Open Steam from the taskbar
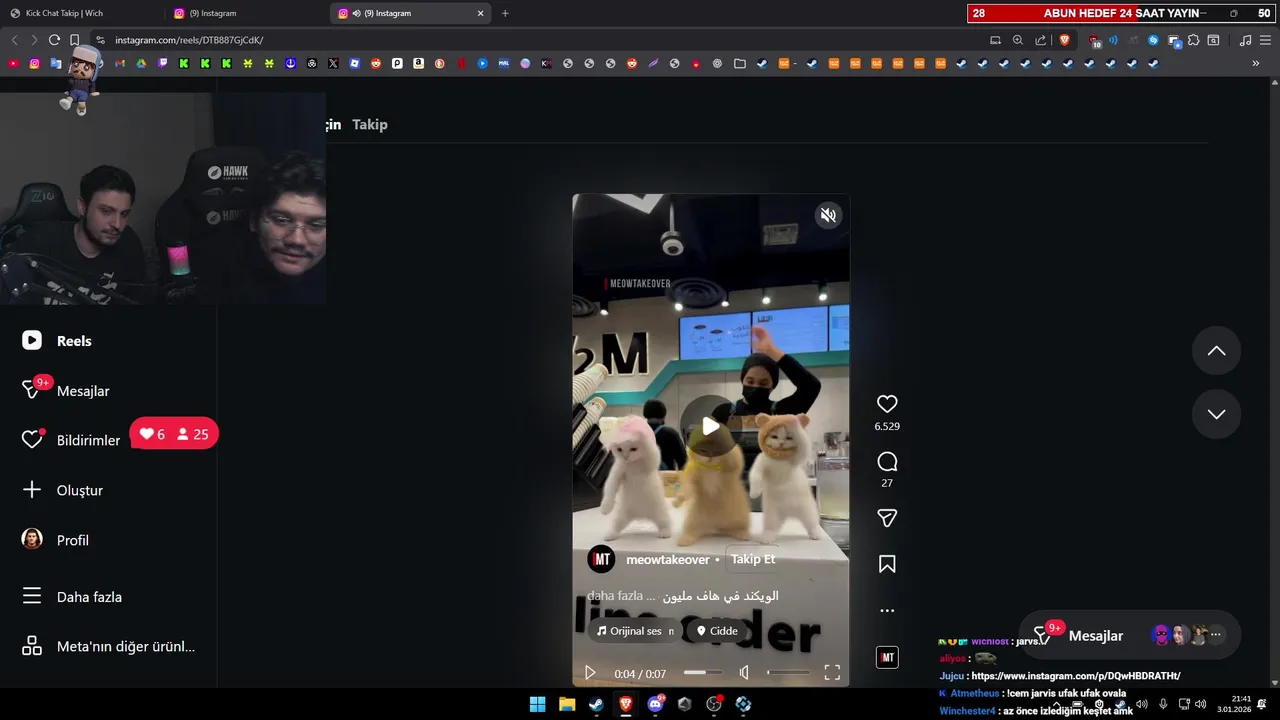Image resolution: width=1280 pixels, height=720 pixels. coord(596,704)
